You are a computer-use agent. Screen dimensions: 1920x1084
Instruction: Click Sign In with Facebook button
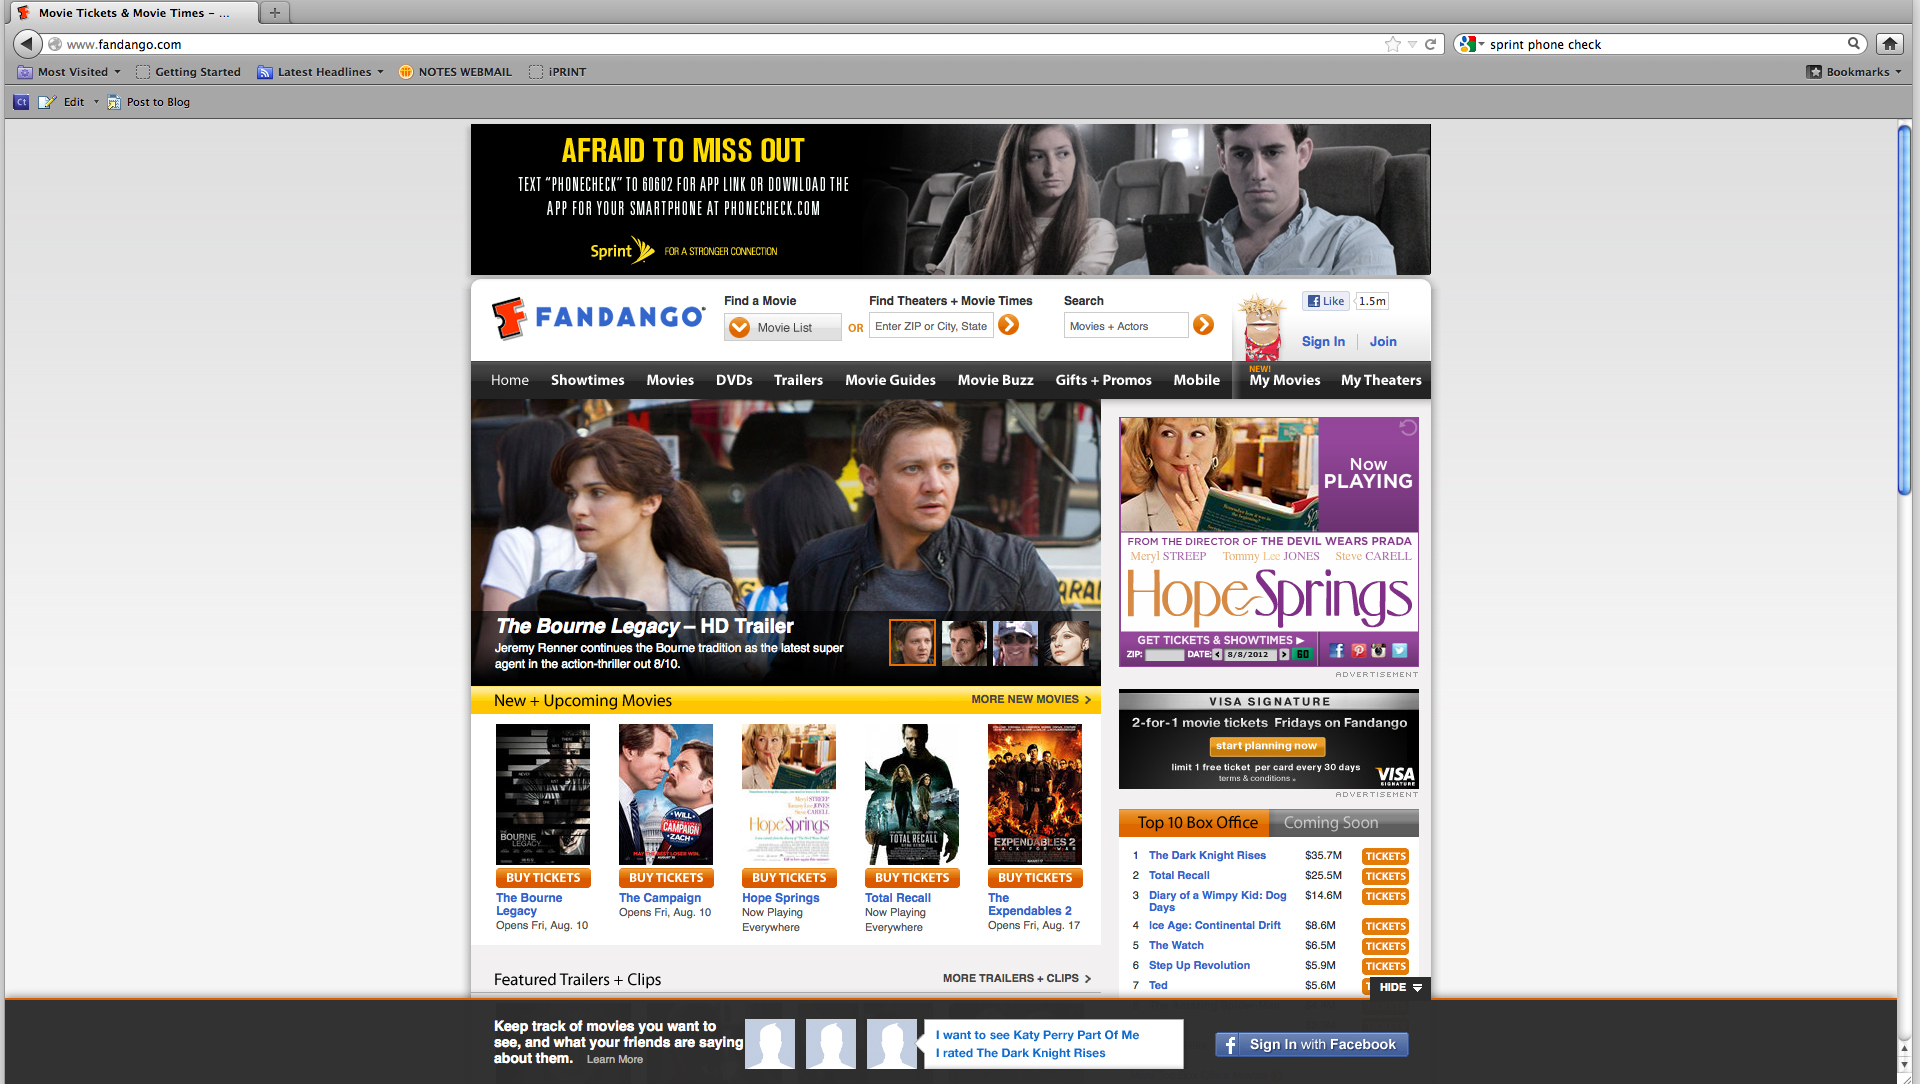point(1311,1044)
